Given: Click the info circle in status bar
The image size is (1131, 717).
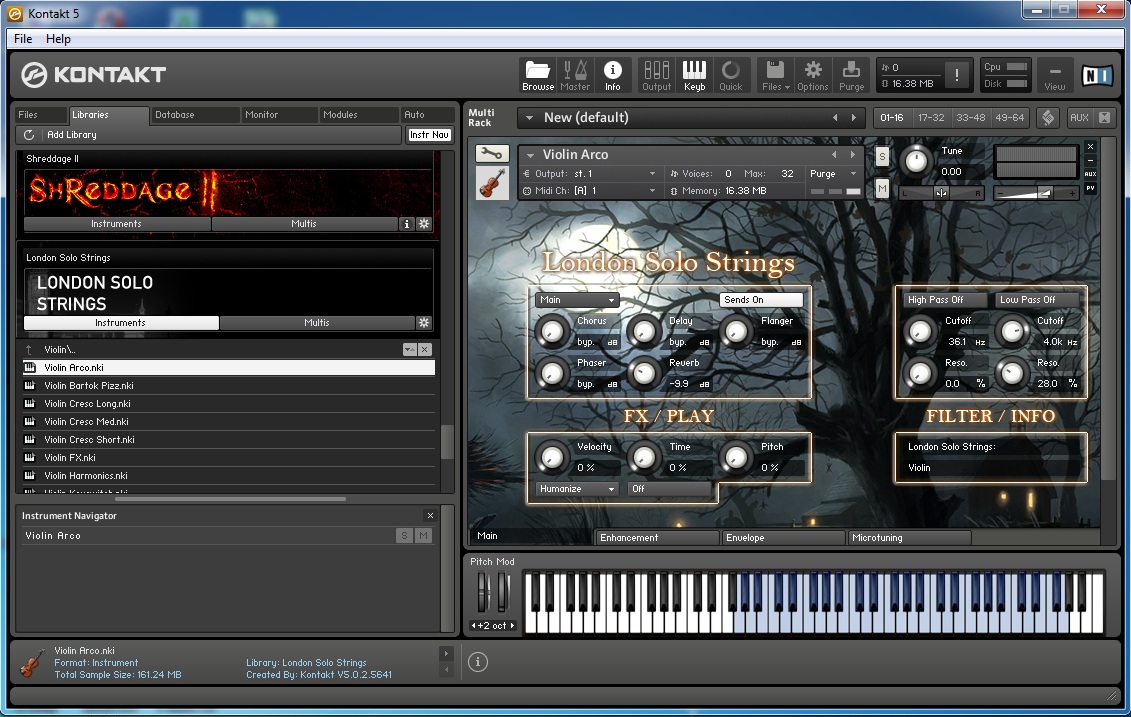Looking at the screenshot, I should tap(478, 661).
